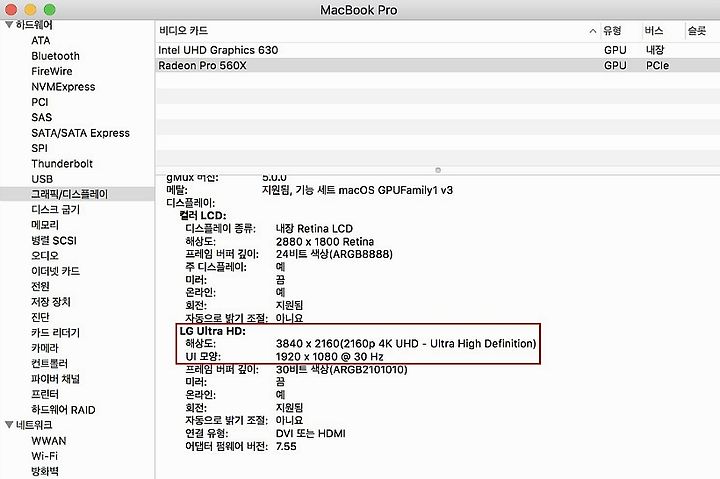Open 카드 리더기 entry
The image size is (720, 479).
[55, 333]
